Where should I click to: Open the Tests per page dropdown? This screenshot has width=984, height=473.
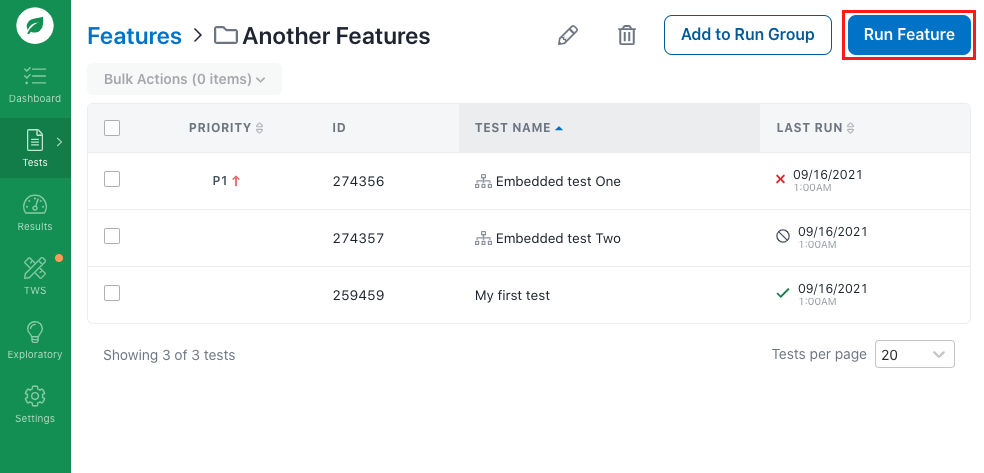tap(914, 354)
